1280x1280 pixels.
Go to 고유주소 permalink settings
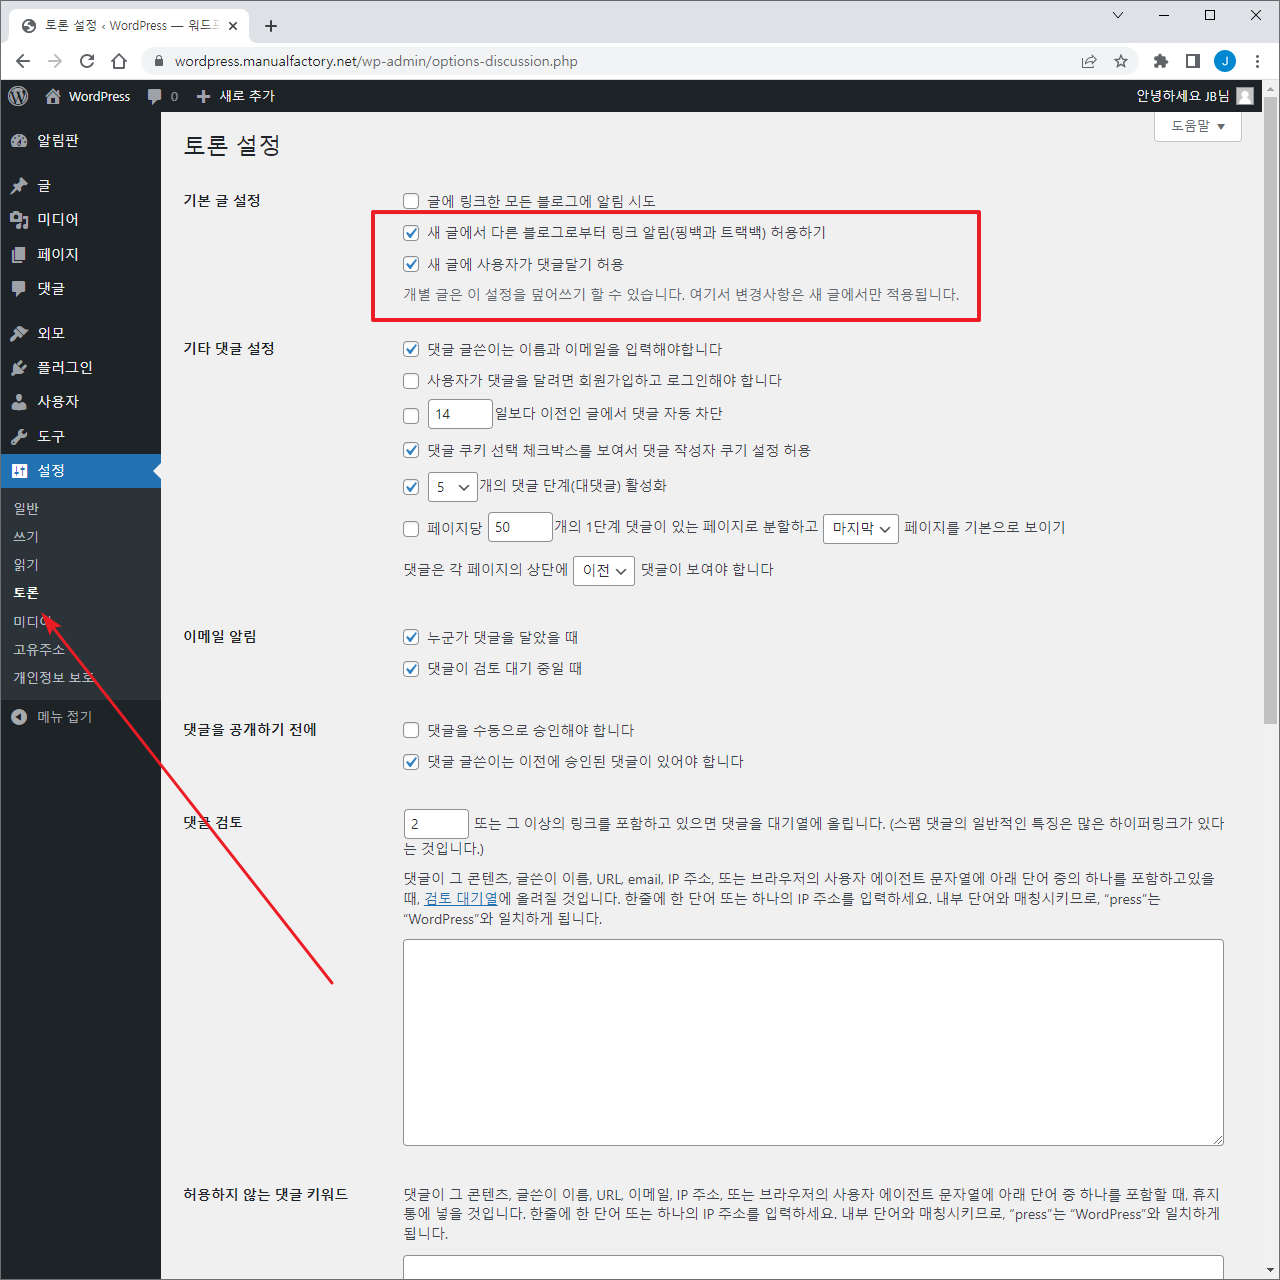pos(39,649)
